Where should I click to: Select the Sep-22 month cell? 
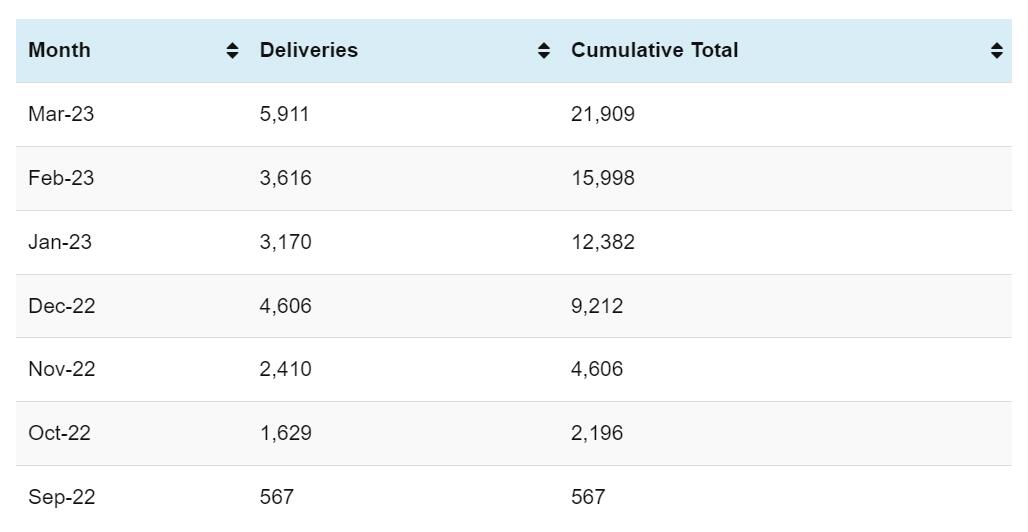coord(62,497)
